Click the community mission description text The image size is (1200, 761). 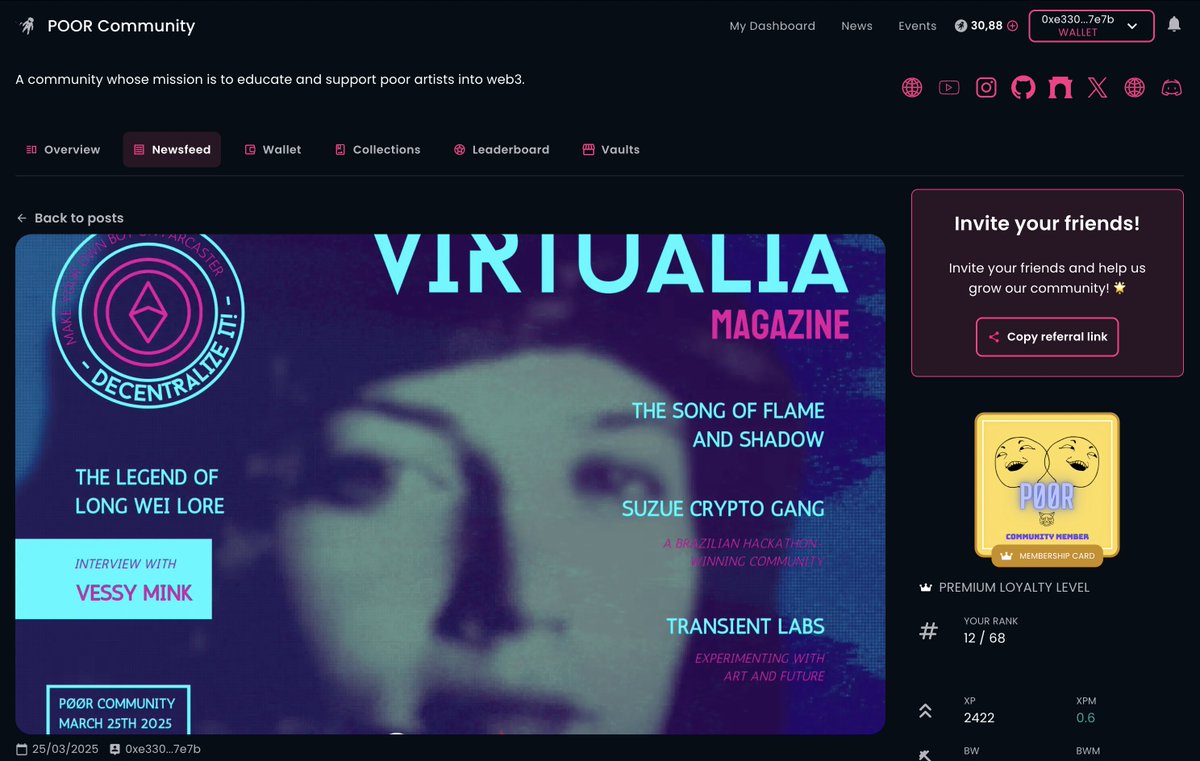[270, 79]
